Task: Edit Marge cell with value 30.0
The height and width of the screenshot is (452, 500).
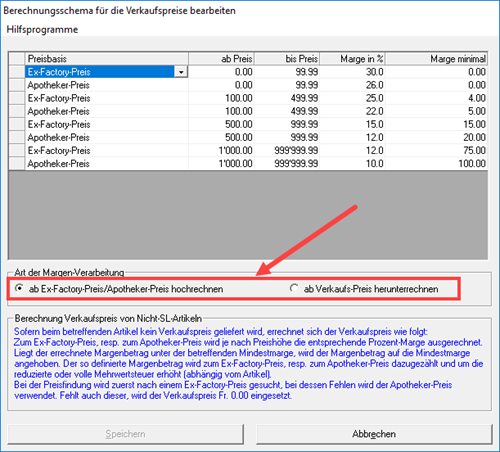Action: [353, 72]
